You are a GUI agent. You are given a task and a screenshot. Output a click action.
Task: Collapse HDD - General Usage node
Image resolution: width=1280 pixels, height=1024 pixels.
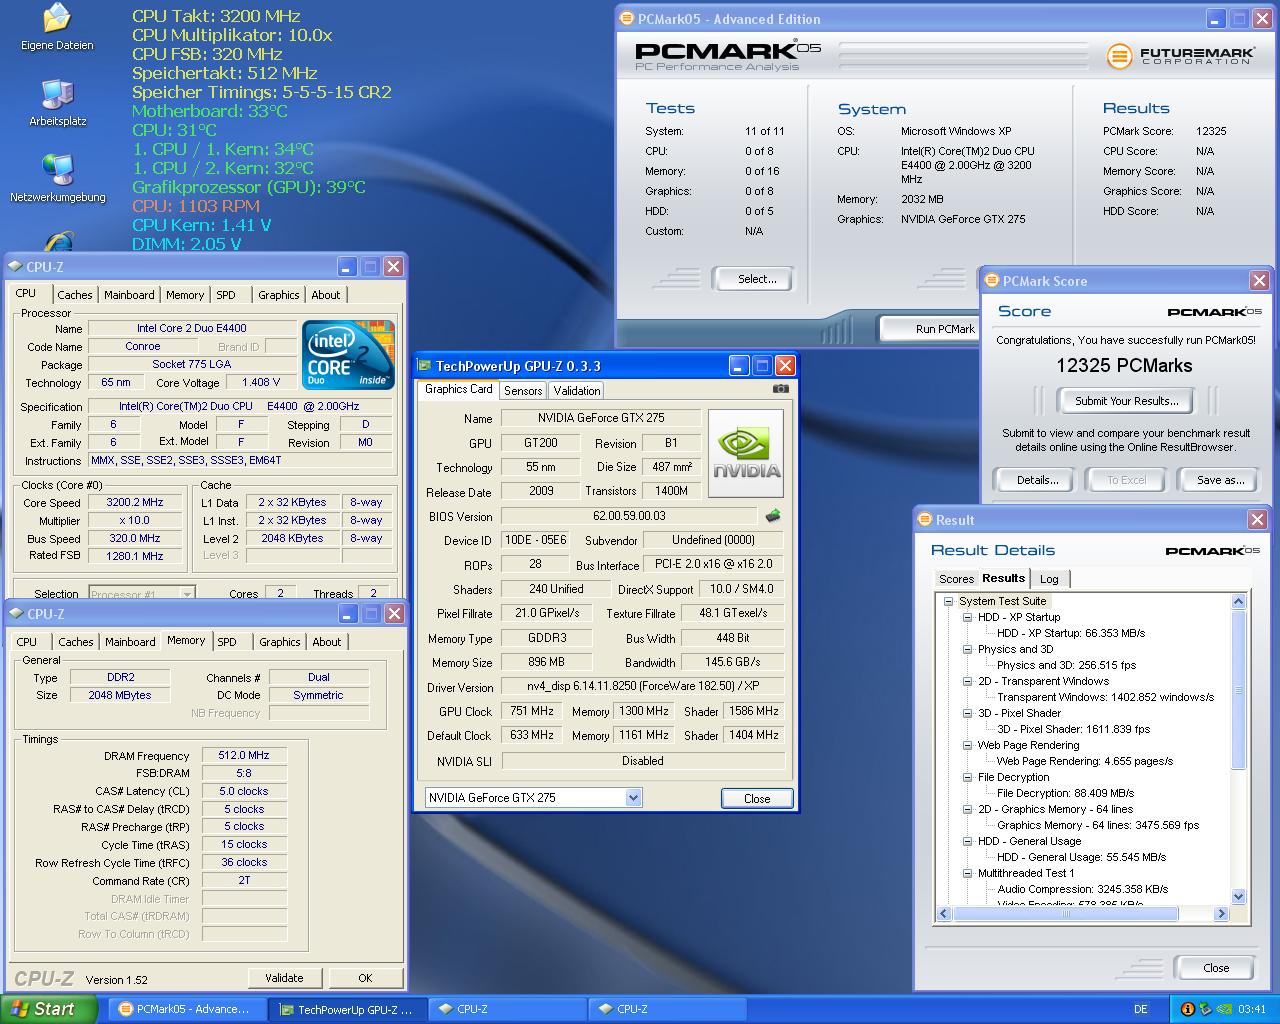tap(967, 841)
